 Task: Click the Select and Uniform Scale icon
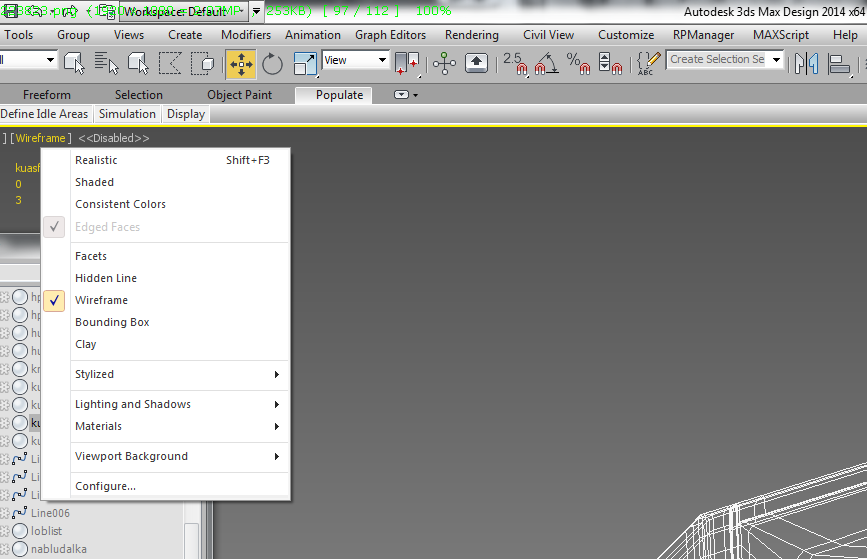[x=305, y=64]
